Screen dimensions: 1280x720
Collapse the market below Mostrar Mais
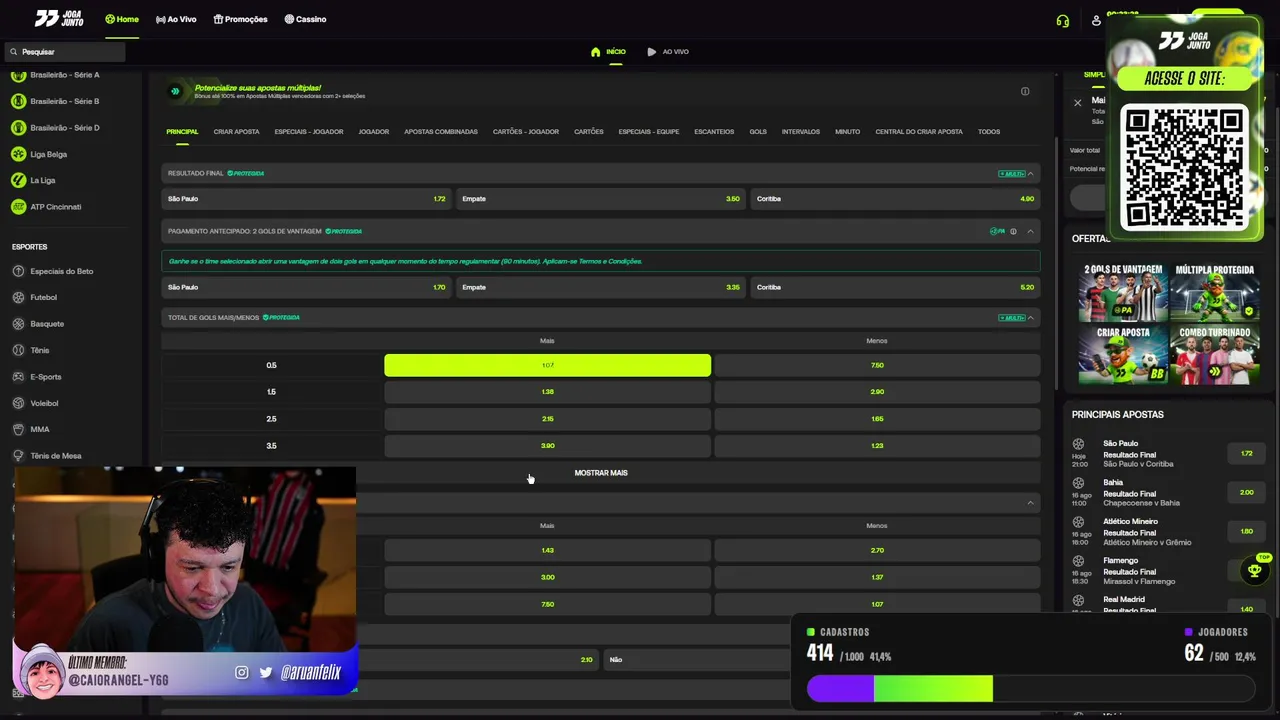click(x=1030, y=502)
